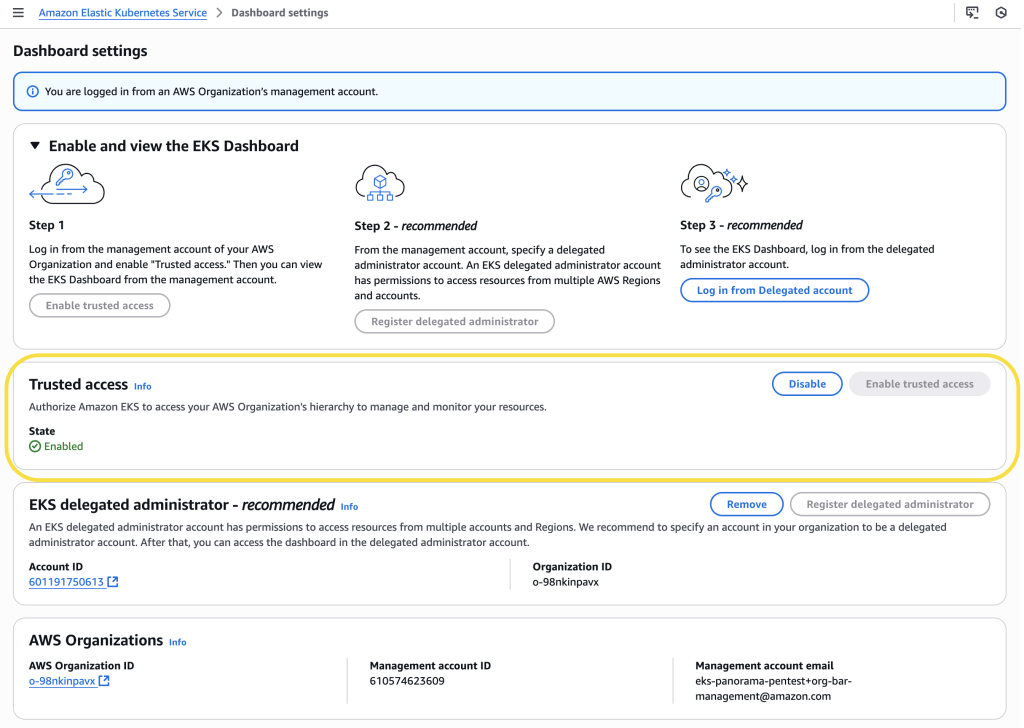
Task: Click Register delegated administrator under Step 2
Action: (454, 321)
